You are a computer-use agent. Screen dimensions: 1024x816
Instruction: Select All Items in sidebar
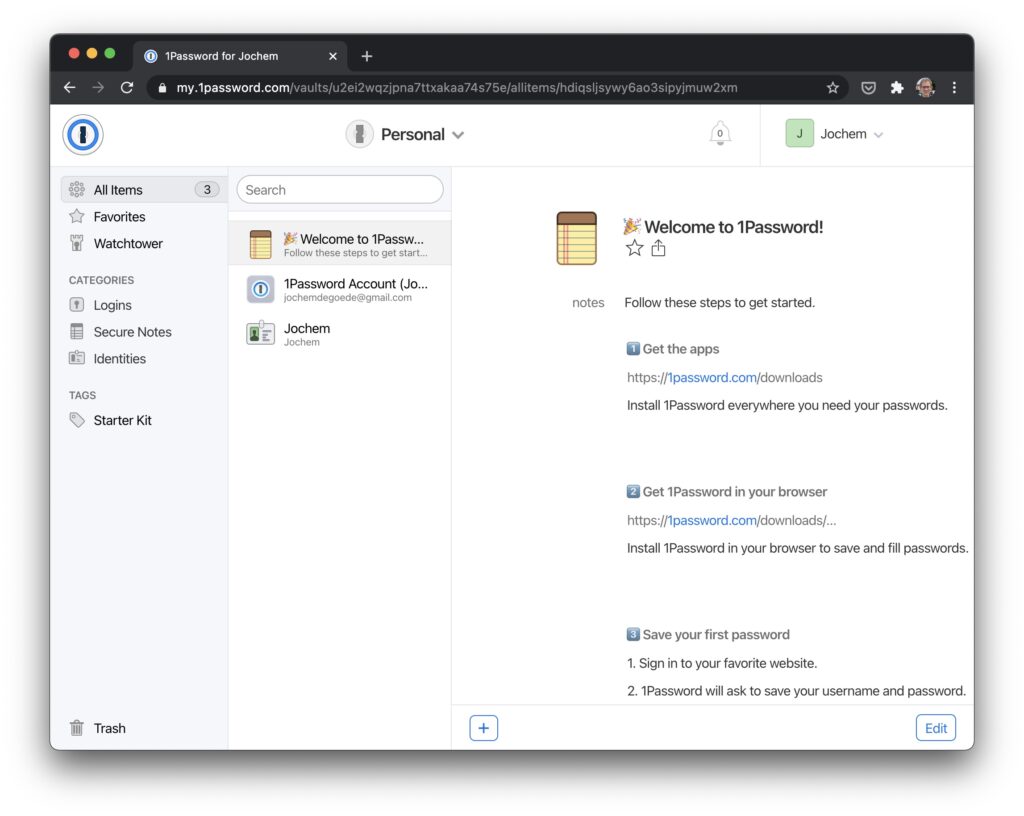(x=144, y=189)
